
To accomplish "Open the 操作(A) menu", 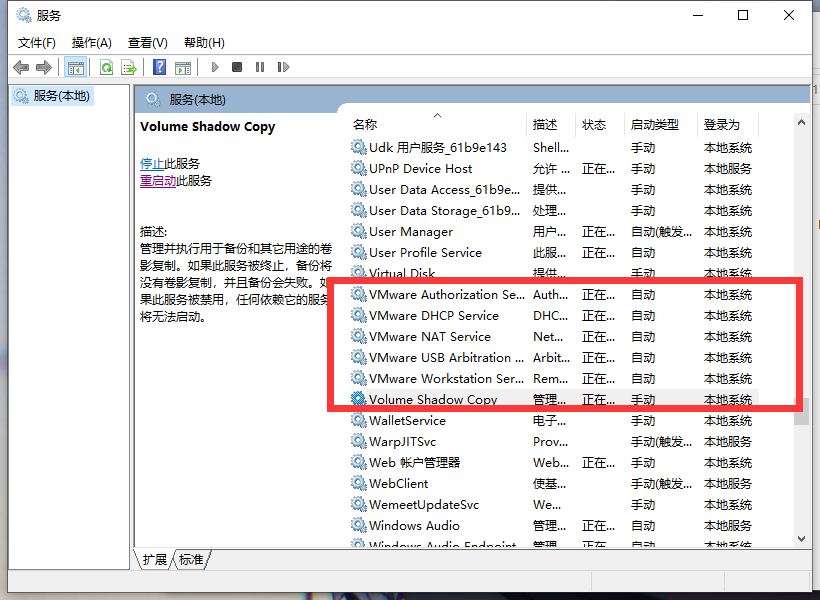I will (x=92, y=42).
